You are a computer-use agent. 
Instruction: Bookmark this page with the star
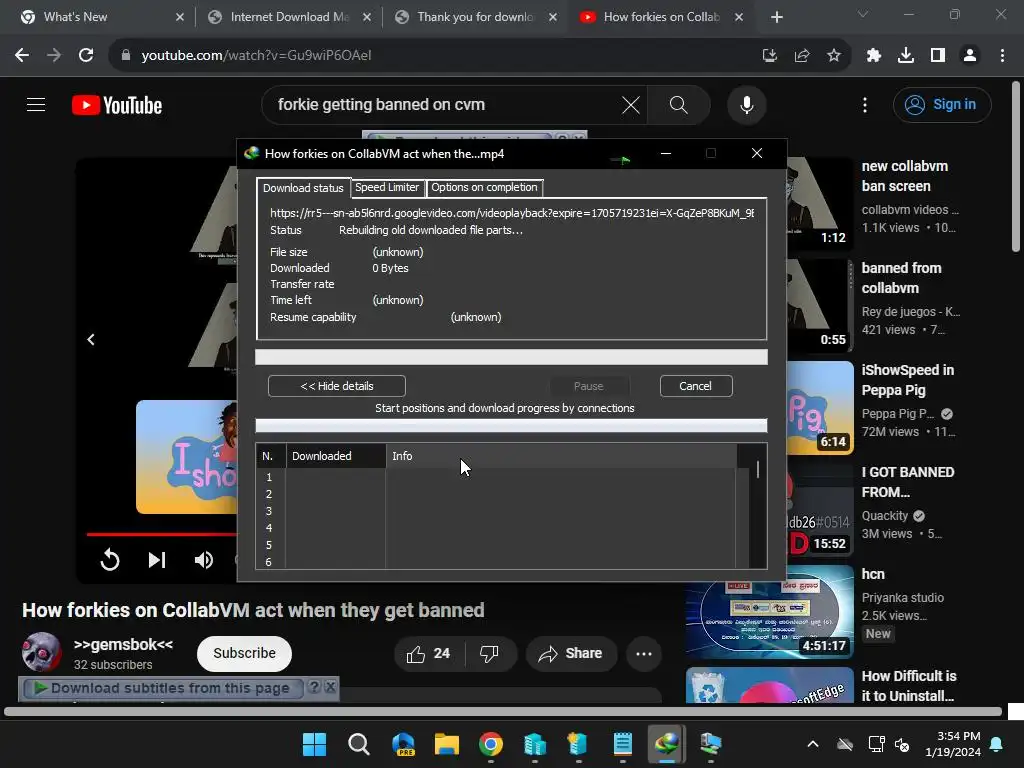point(833,56)
